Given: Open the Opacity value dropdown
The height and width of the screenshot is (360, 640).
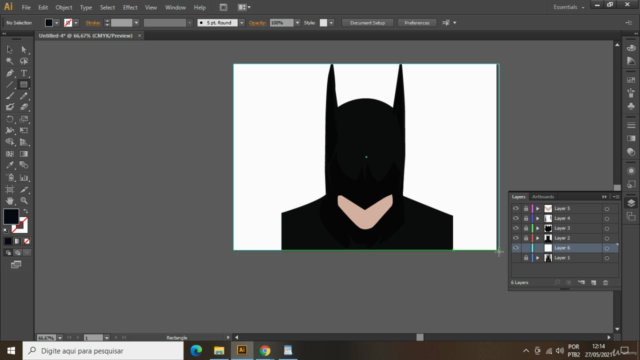Looking at the screenshot, I should click(x=297, y=23).
